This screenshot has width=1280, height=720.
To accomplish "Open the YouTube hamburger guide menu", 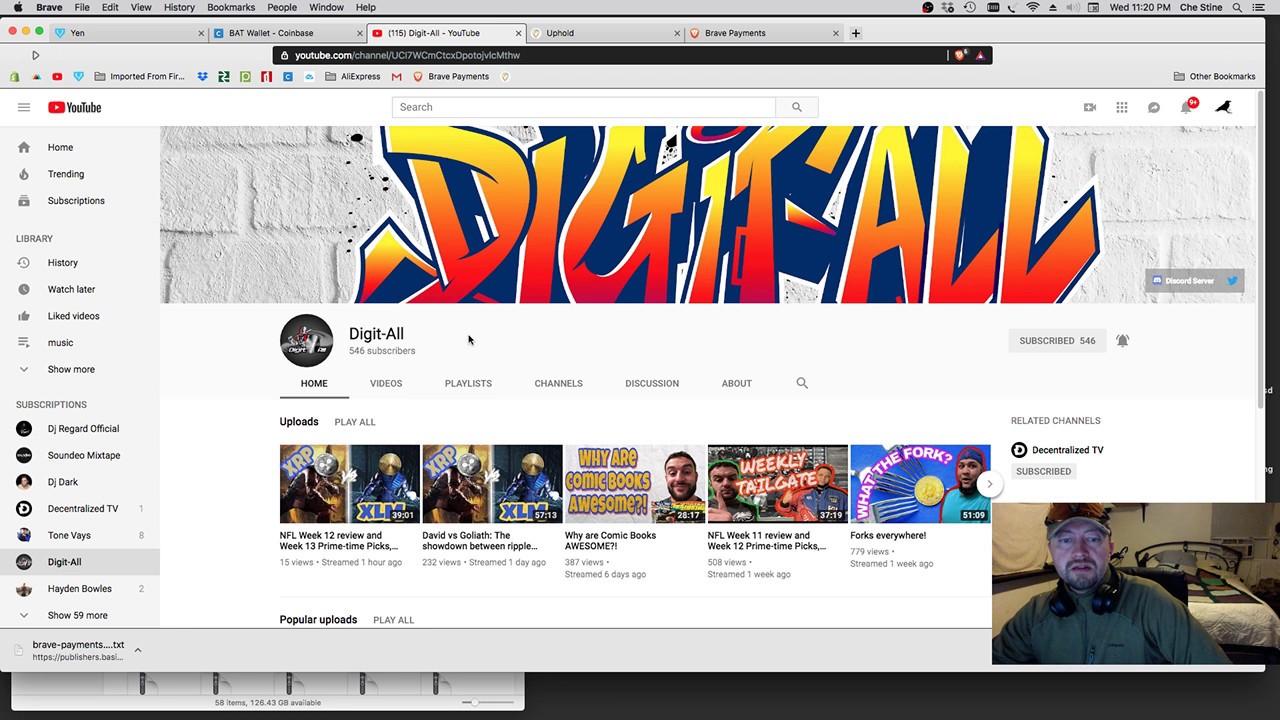I will [x=24, y=107].
